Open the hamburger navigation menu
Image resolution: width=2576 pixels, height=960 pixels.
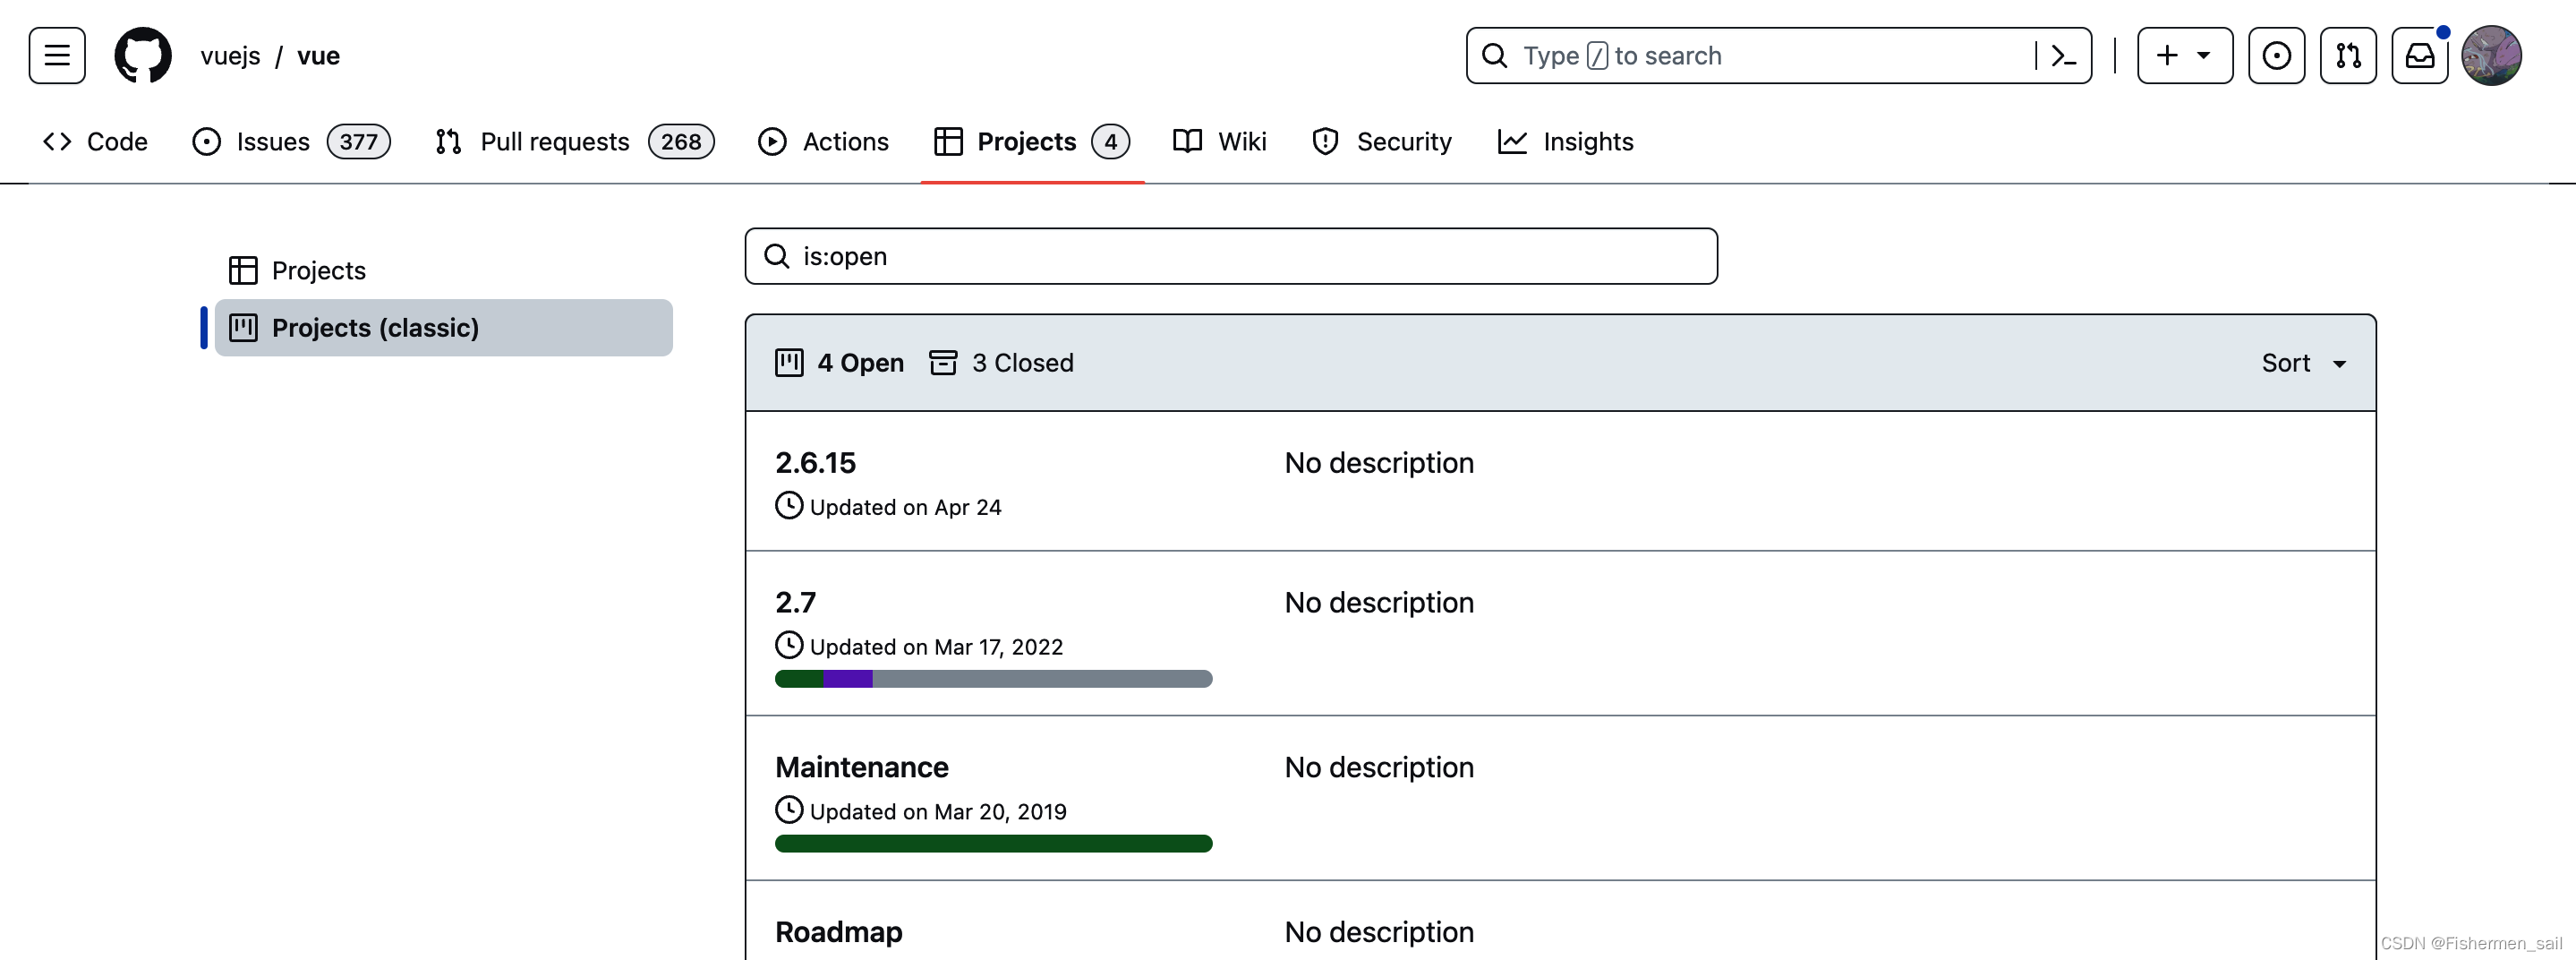(57, 55)
